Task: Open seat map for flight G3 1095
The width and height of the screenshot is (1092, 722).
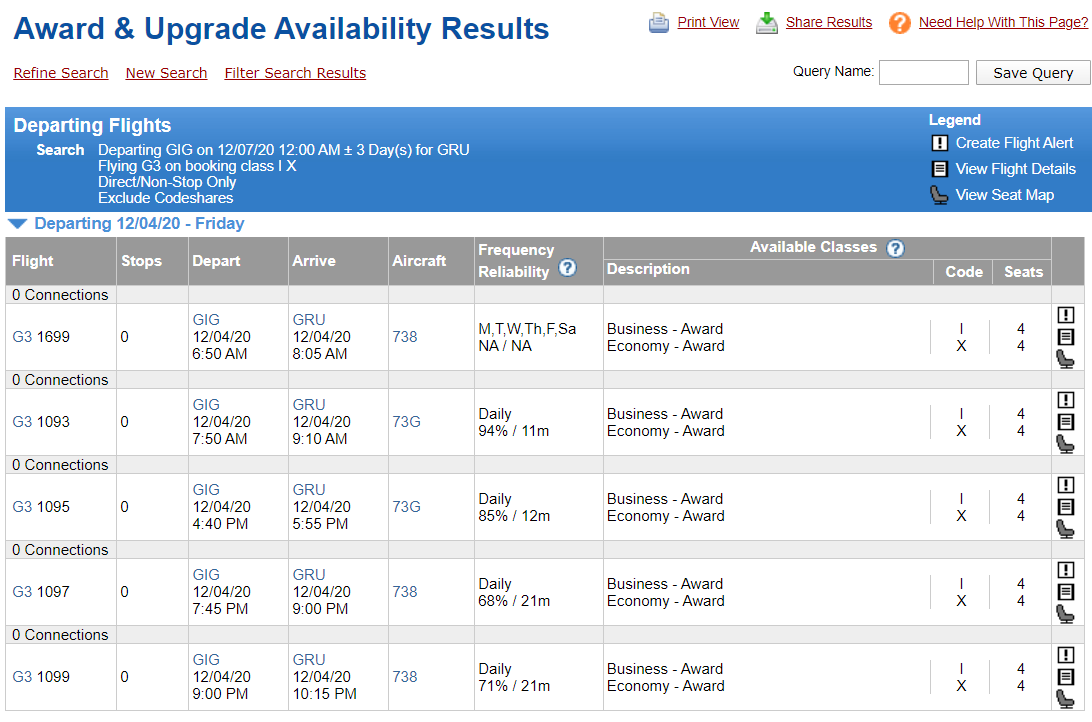Action: pos(1065,529)
